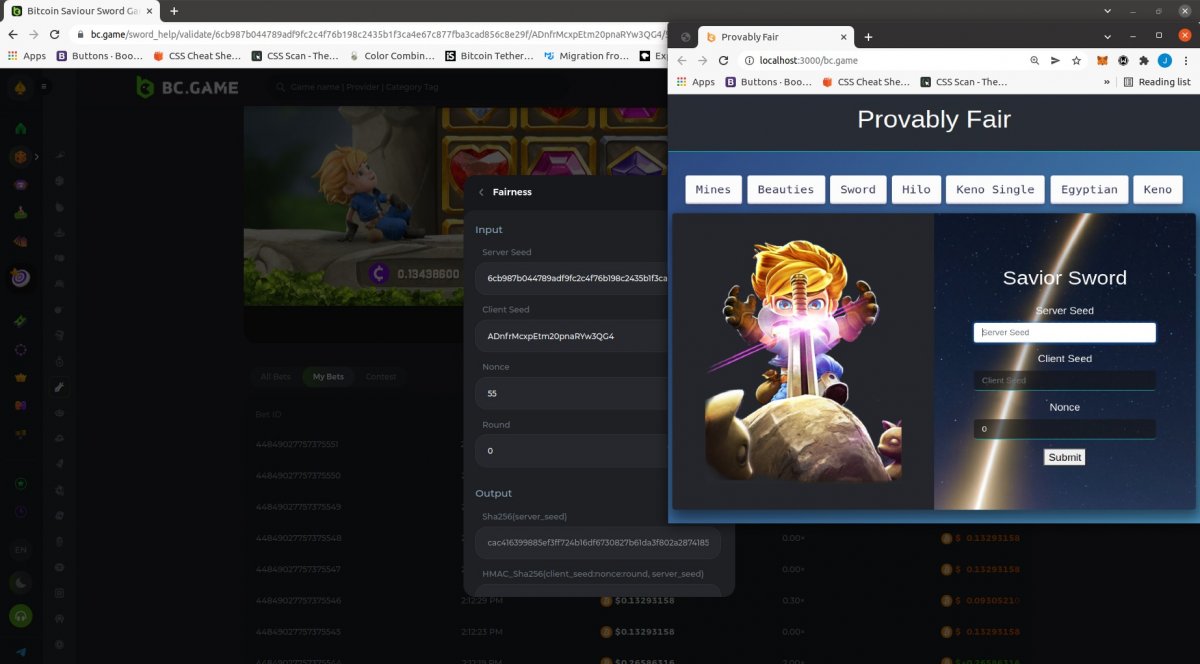Toggle the sidebar collapse menu button
Image resolution: width=1200 pixels, height=664 pixels.
[43, 87]
